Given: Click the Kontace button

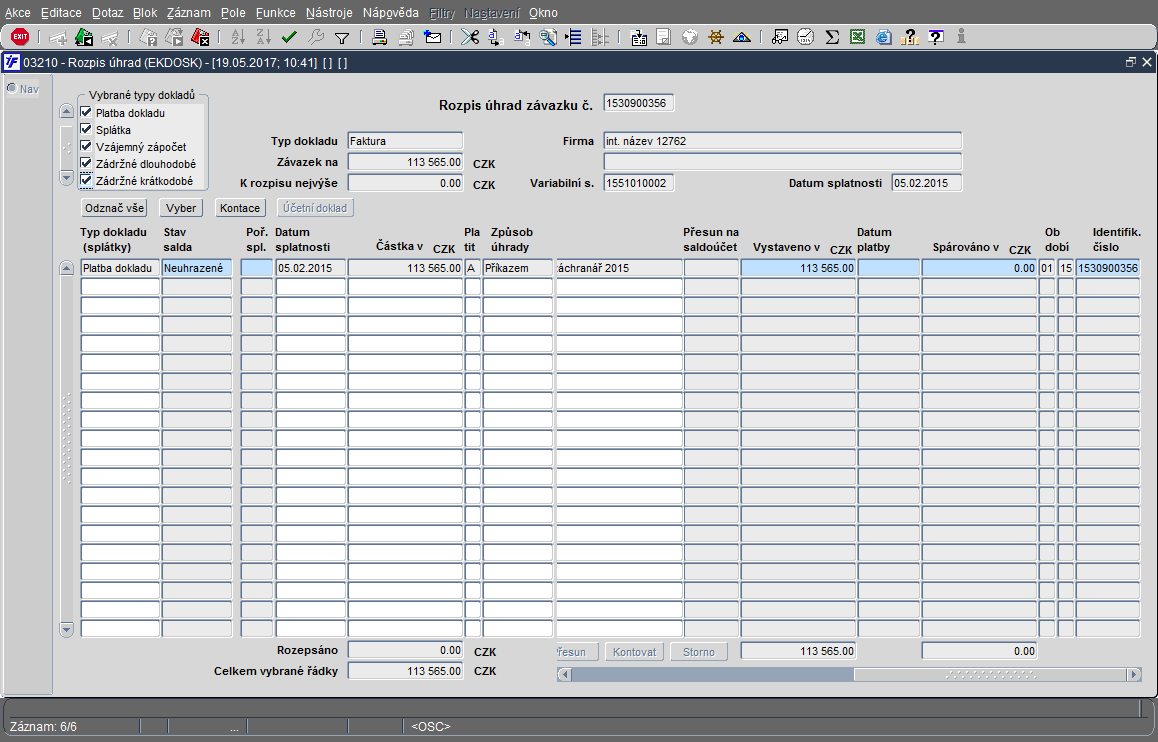Looking at the screenshot, I should [x=240, y=208].
